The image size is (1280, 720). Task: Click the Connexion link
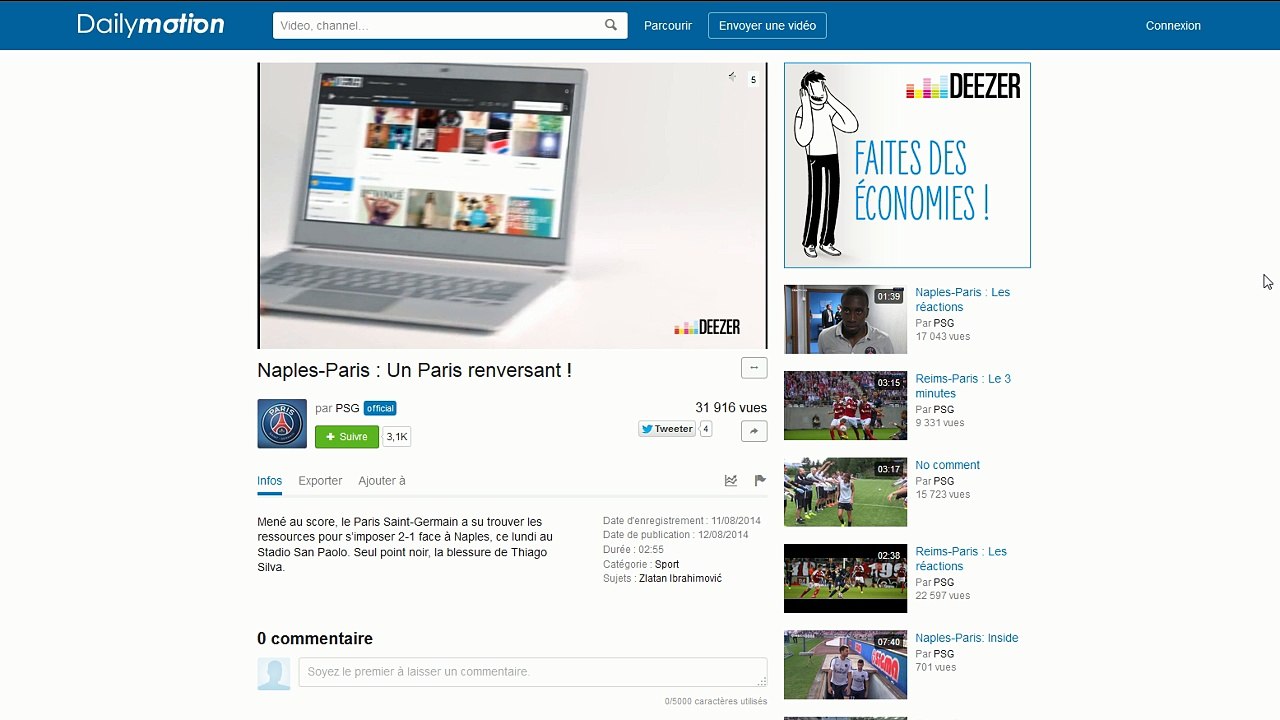pos(1173,26)
